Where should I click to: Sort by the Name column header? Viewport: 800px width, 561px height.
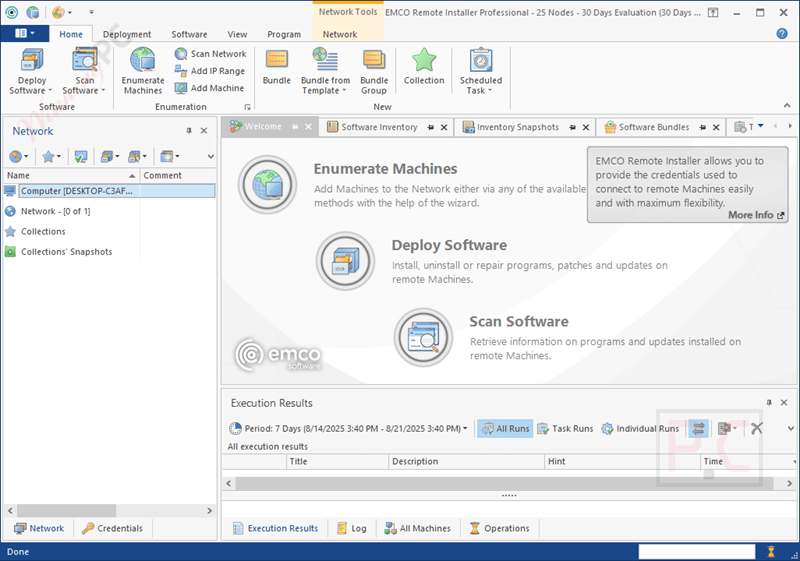pyautogui.click(x=71, y=175)
